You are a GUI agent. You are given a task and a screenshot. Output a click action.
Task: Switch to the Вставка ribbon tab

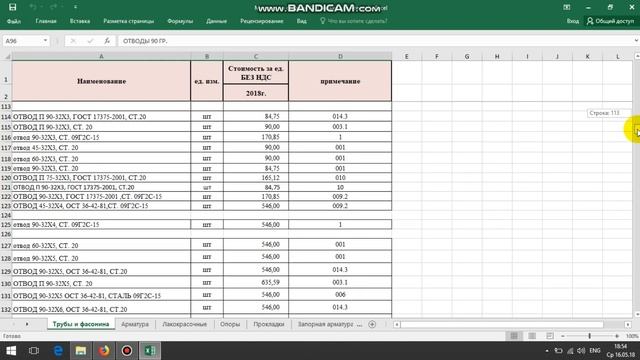point(80,21)
